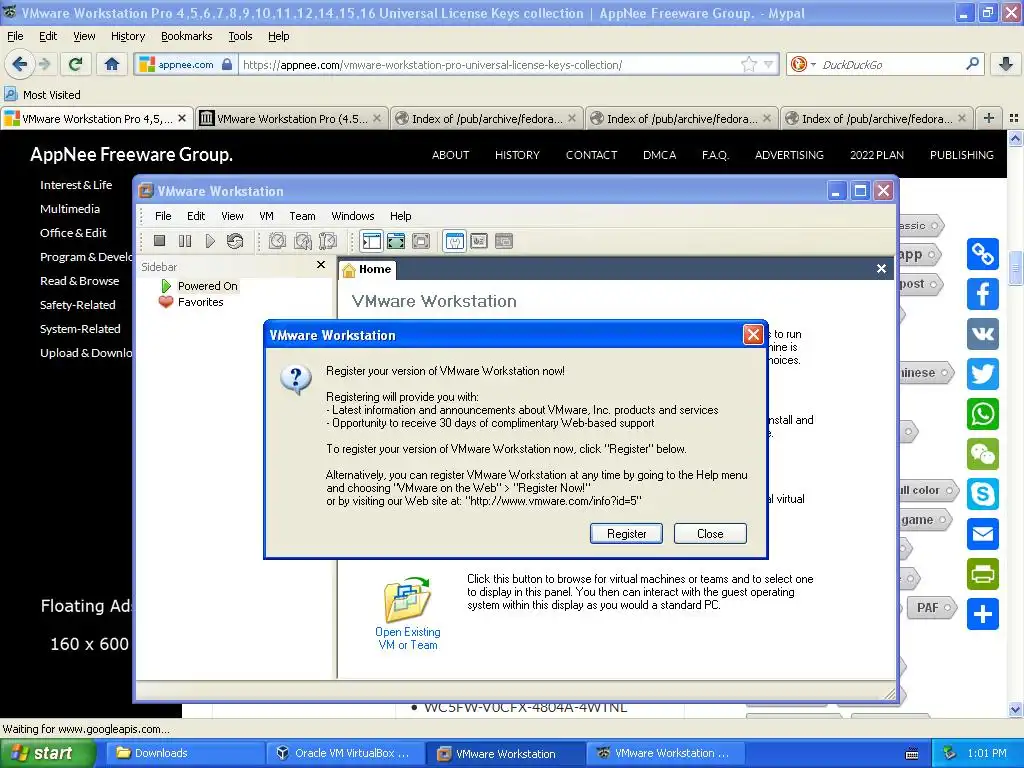
Task: Click the Suspend pause icon in VMware toolbar
Action: tap(185, 241)
